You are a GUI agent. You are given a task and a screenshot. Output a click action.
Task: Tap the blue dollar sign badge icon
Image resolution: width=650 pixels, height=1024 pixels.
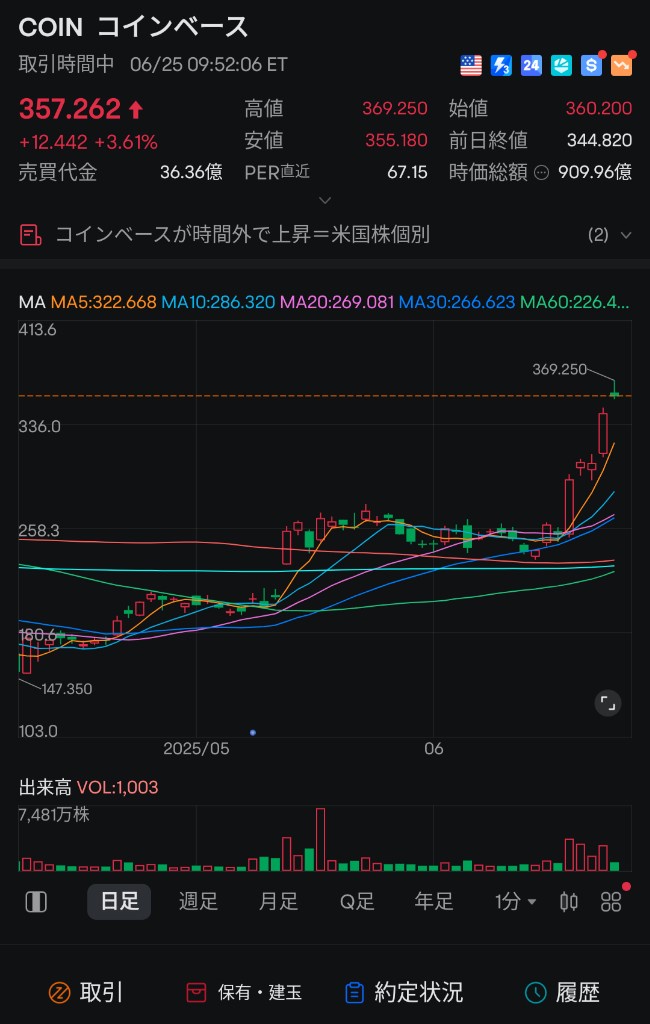[x=591, y=65]
